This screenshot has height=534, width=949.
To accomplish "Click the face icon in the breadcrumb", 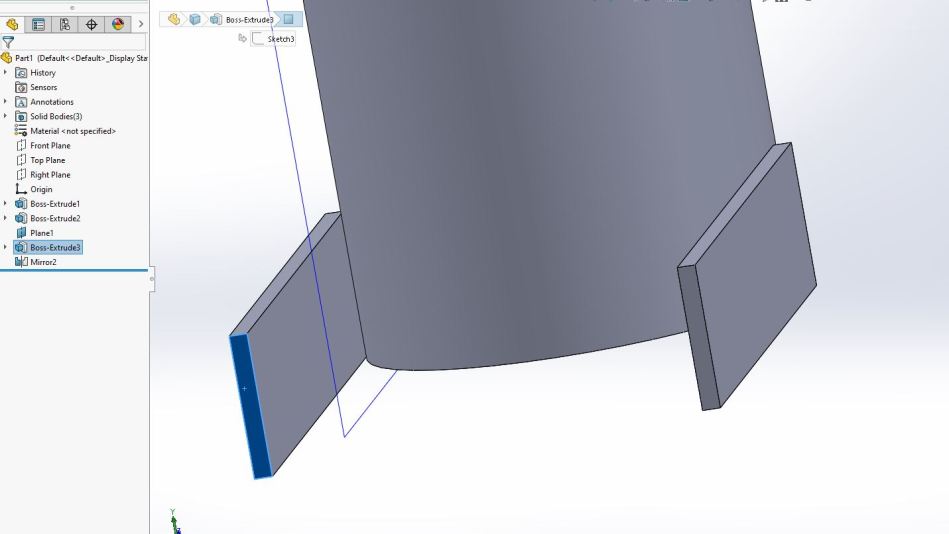I will click(x=289, y=19).
